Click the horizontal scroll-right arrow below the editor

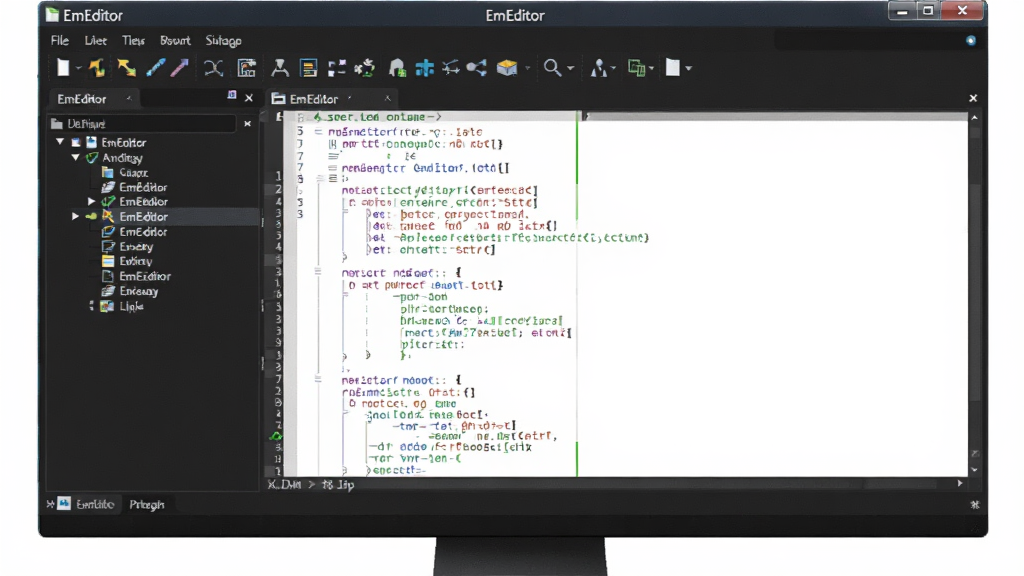coord(959,483)
